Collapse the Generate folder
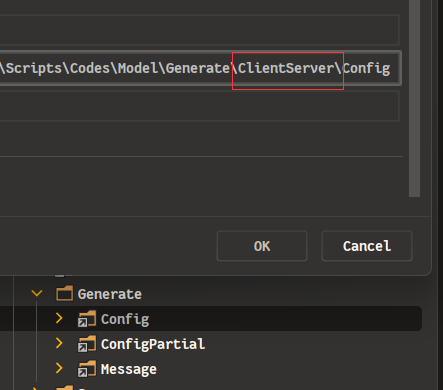 [x=37, y=294]
